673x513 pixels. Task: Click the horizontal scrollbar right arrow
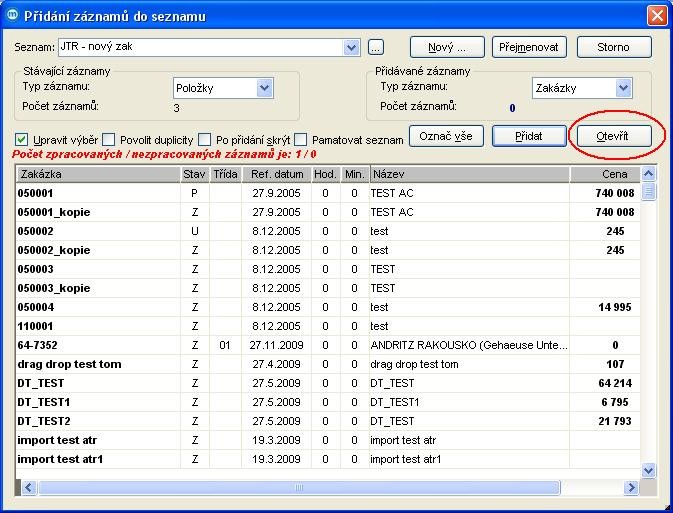[631, 488]
